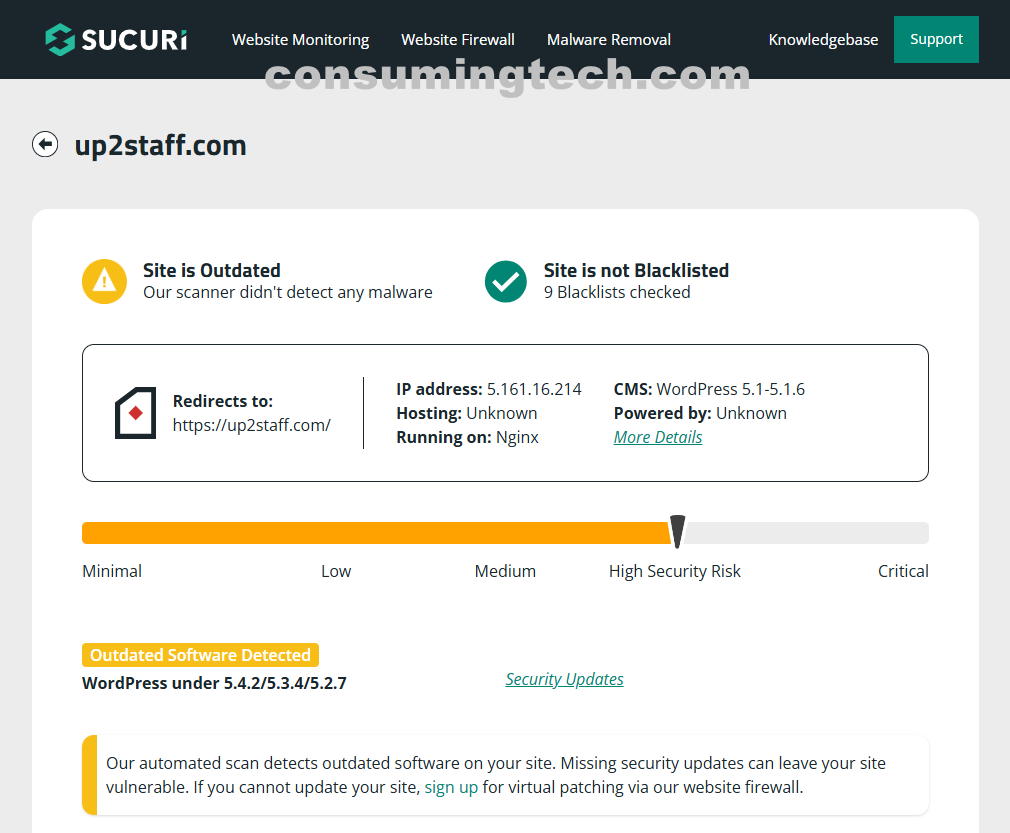1010x833 pixels.
Task: Open the Website Firewall menu item
Action: 458,40
